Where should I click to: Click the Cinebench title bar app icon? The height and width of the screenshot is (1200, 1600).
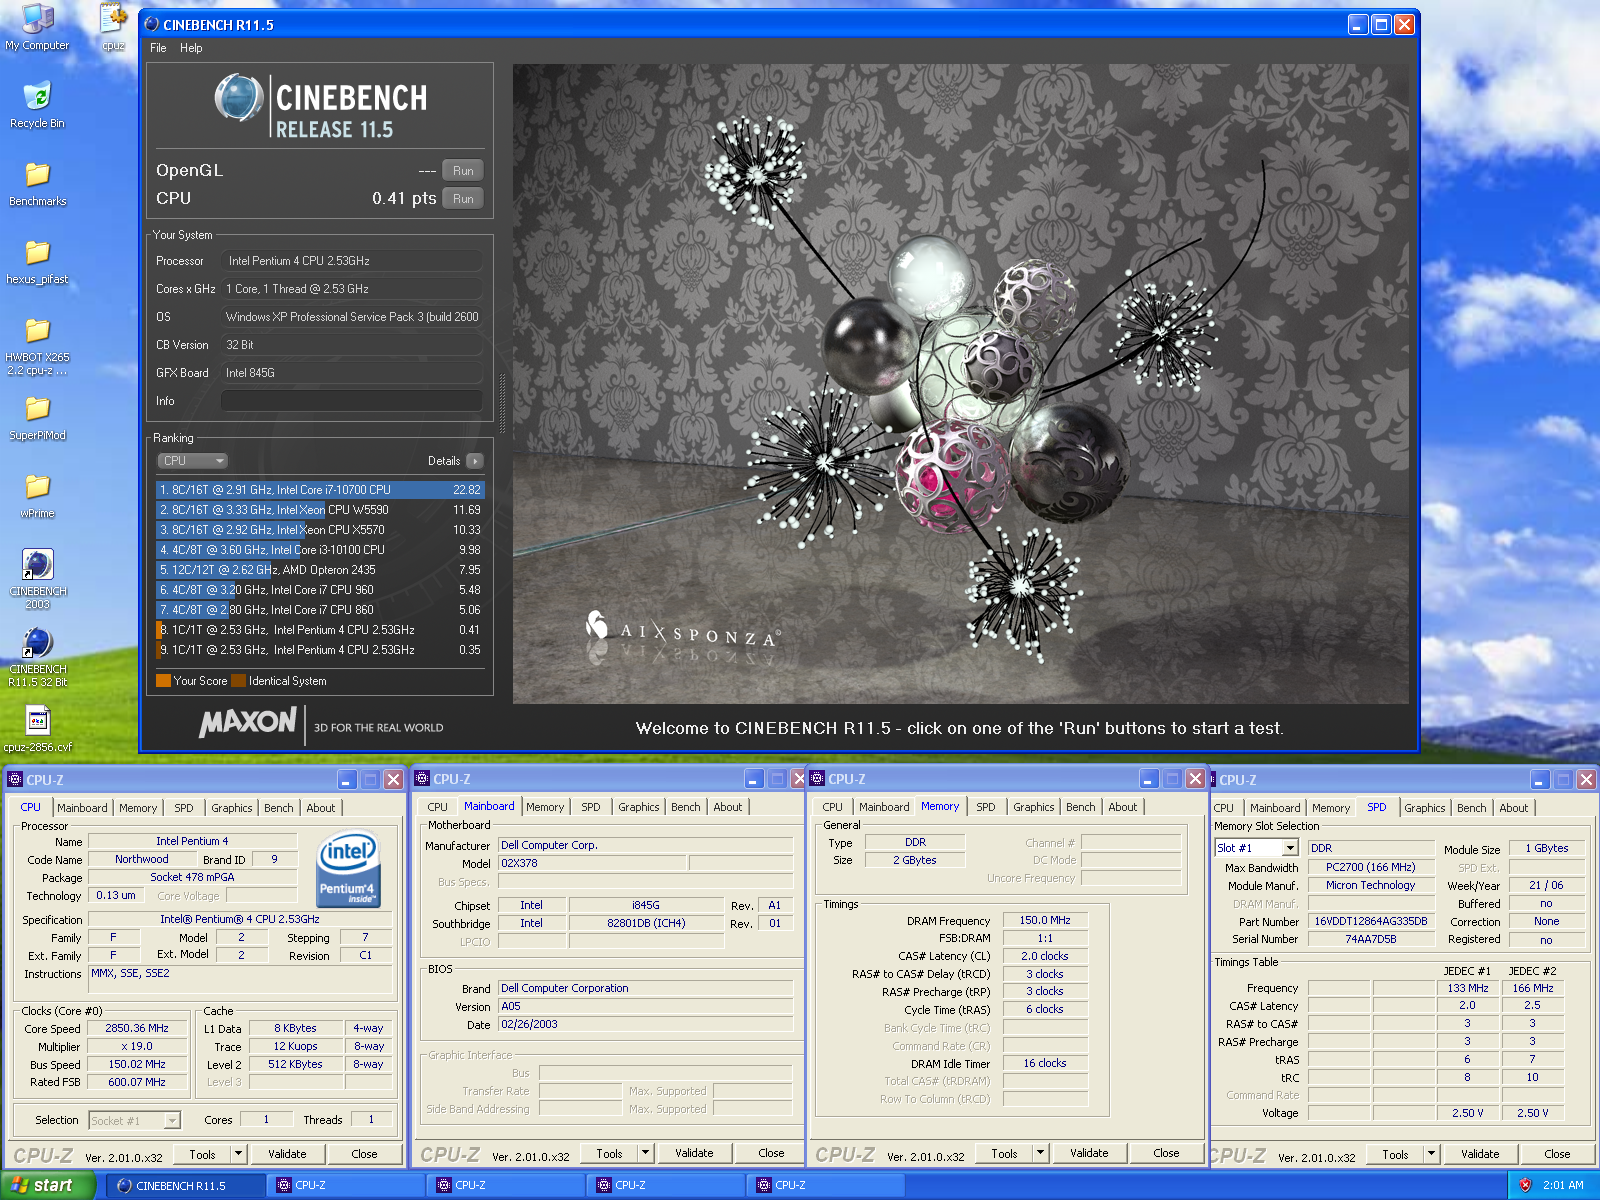(152, 24)
